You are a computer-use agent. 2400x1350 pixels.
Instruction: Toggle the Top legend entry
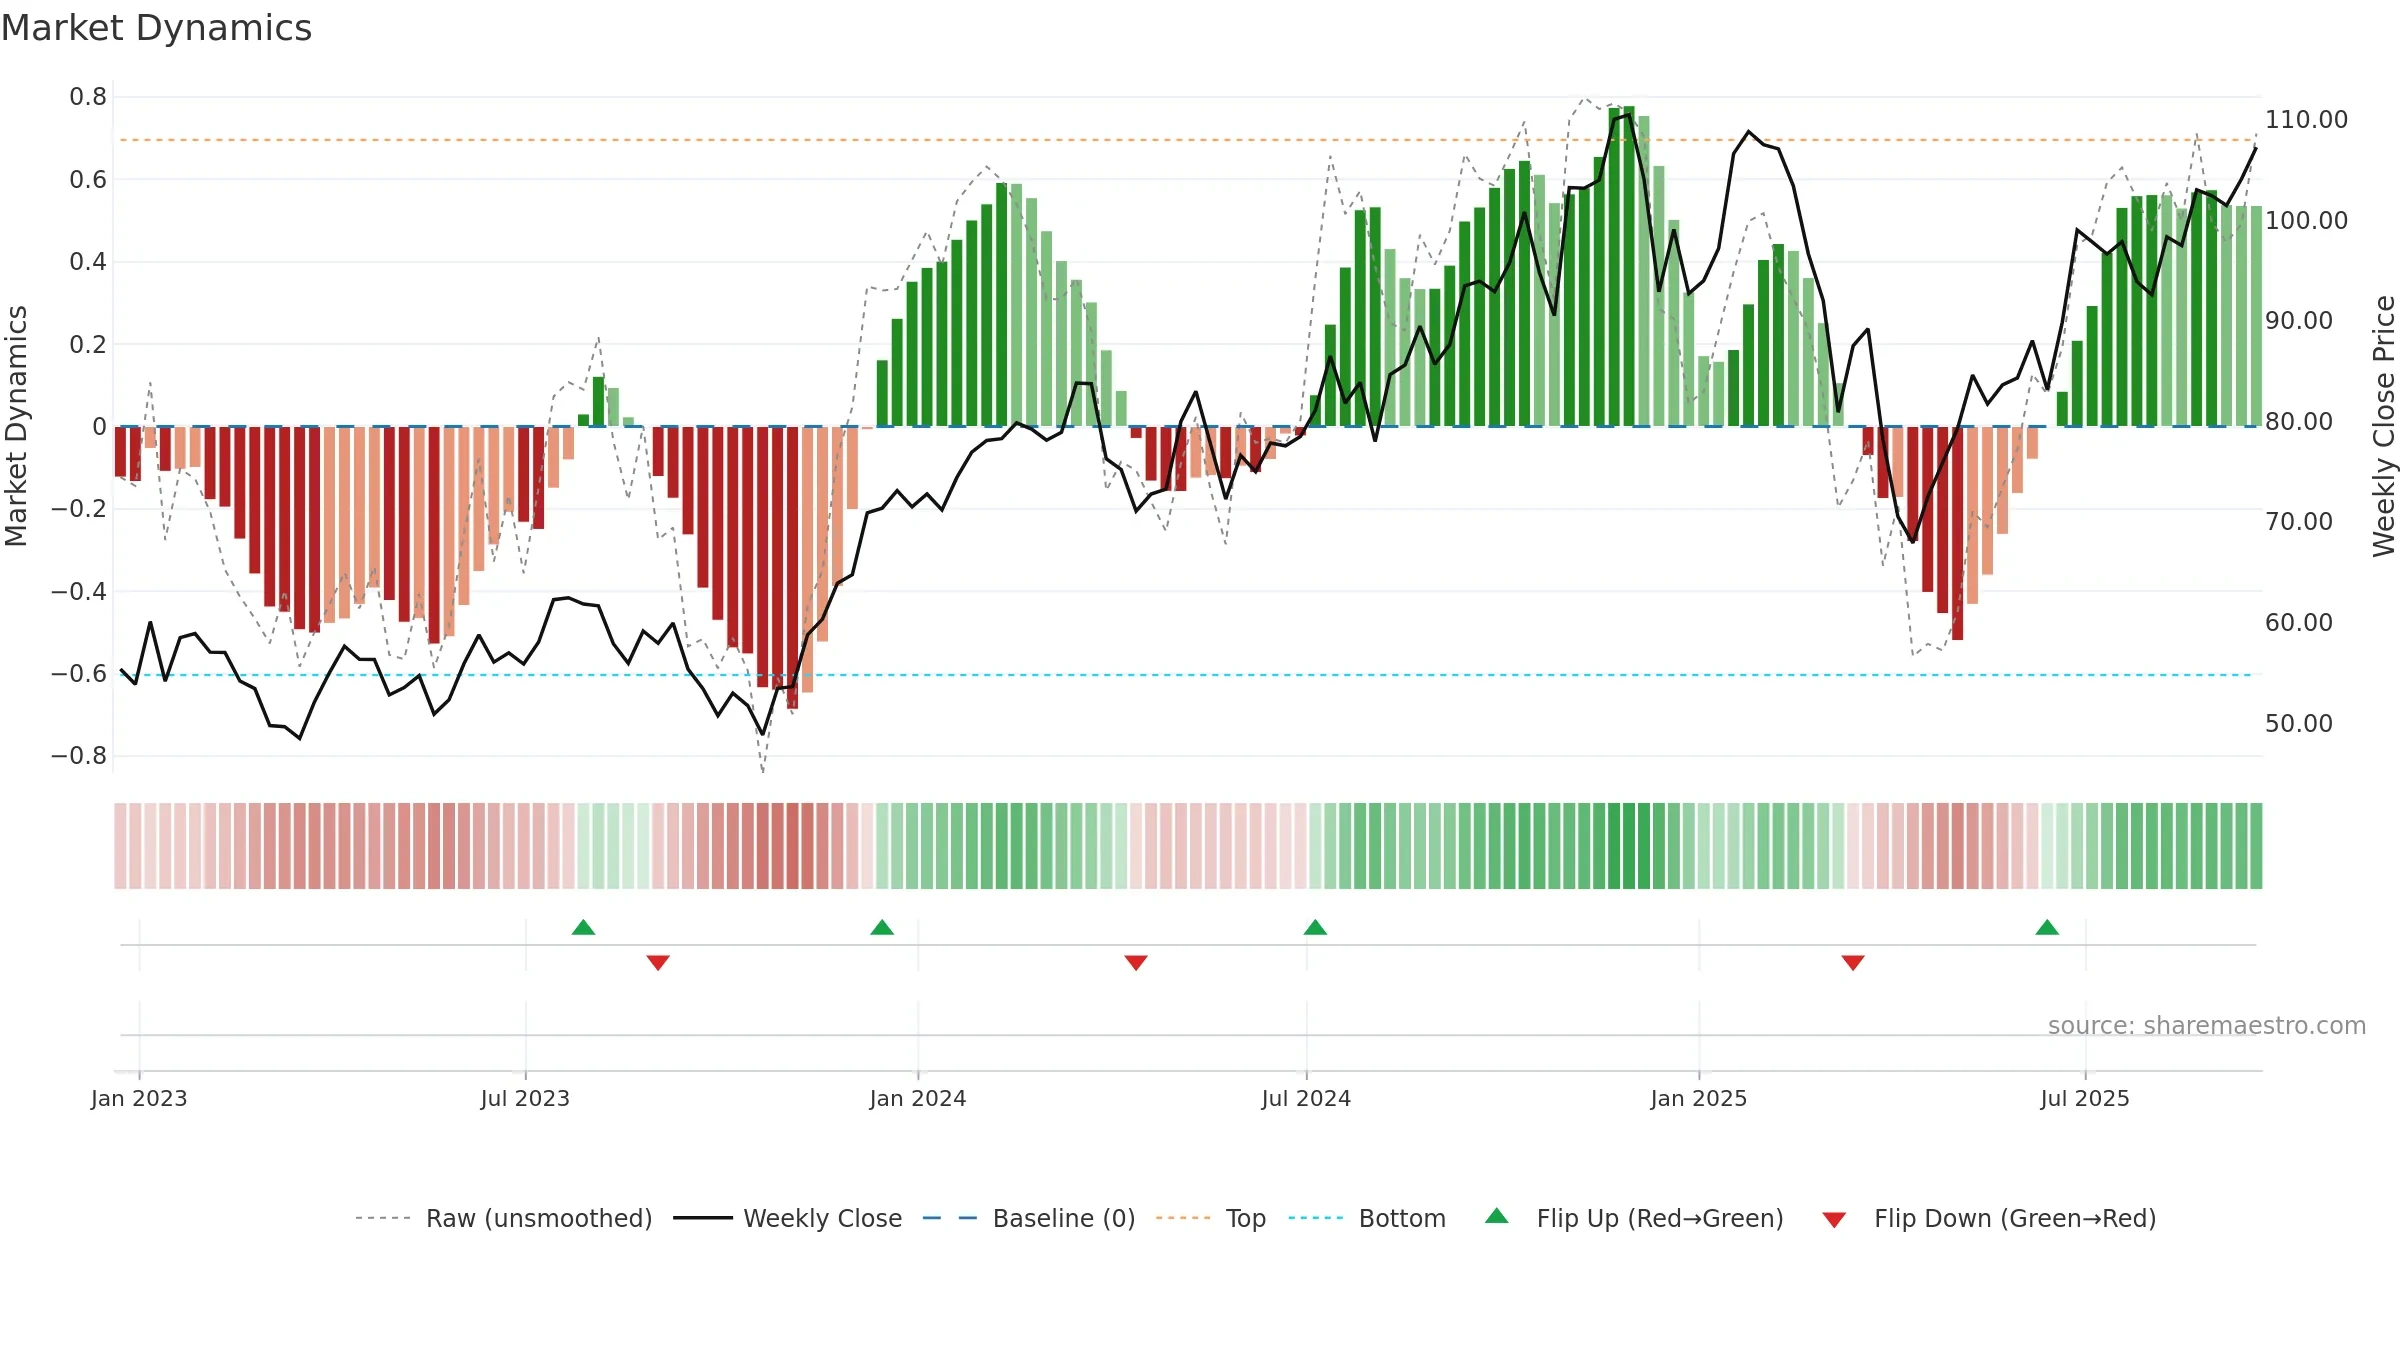1210,1218
